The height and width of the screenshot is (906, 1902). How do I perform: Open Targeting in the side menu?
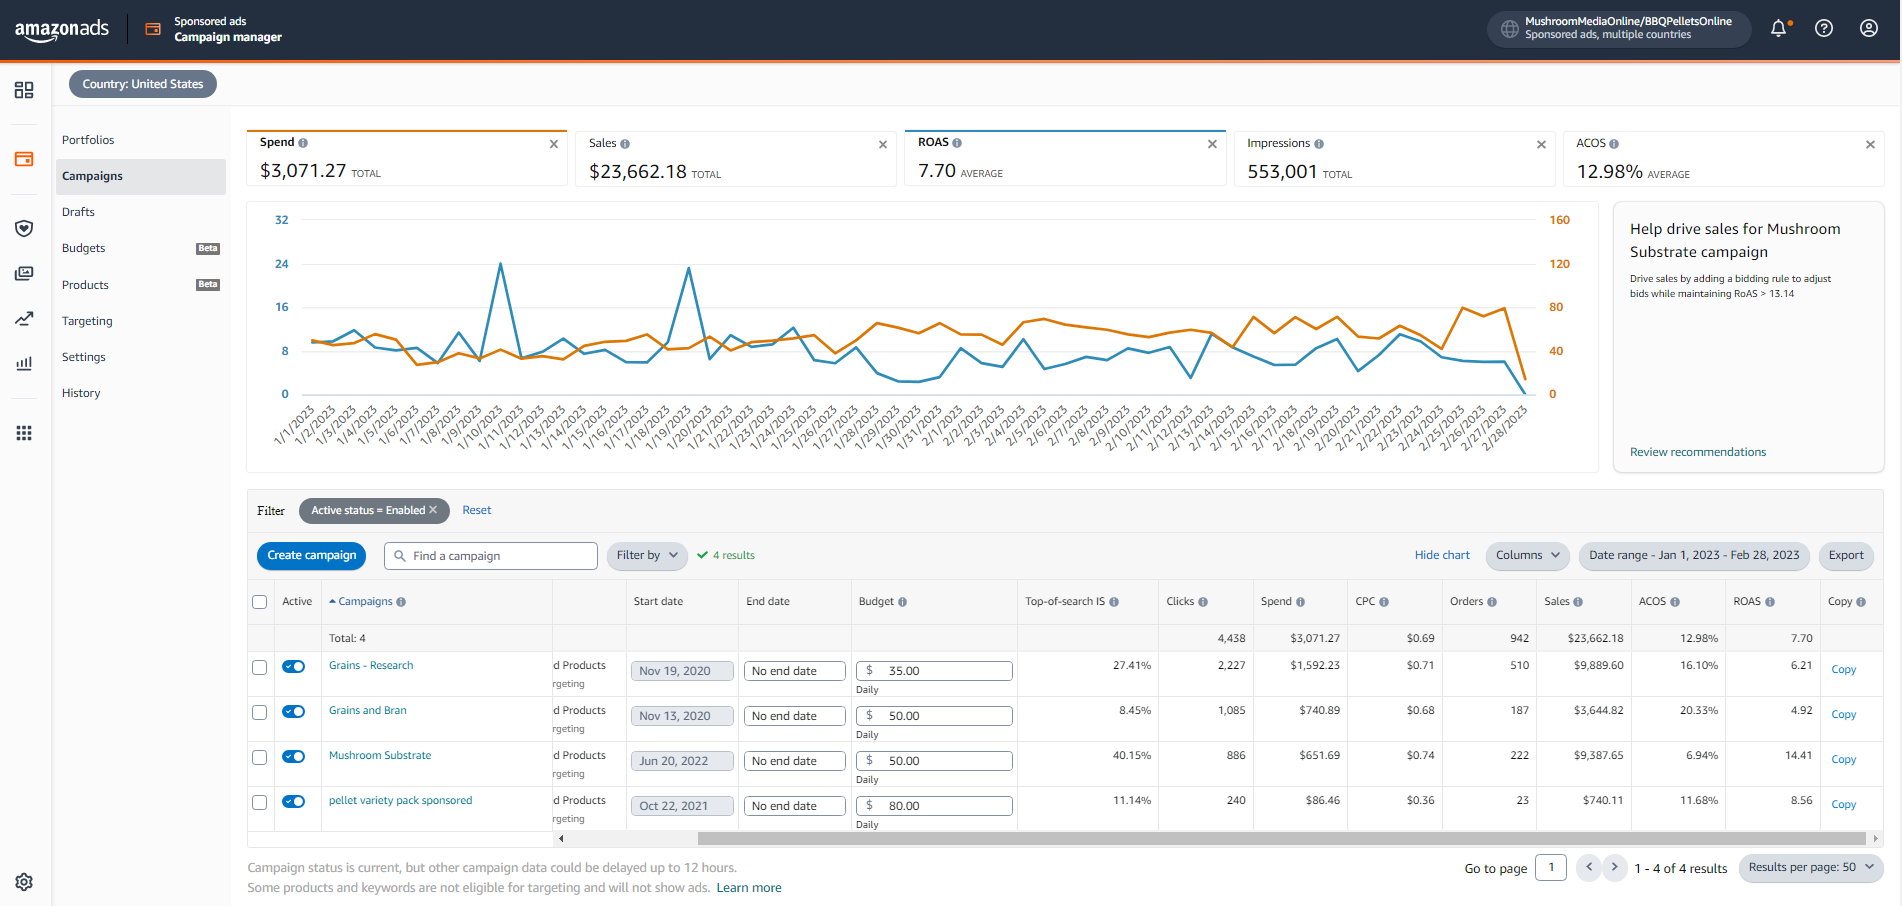(x=87, y=321)
